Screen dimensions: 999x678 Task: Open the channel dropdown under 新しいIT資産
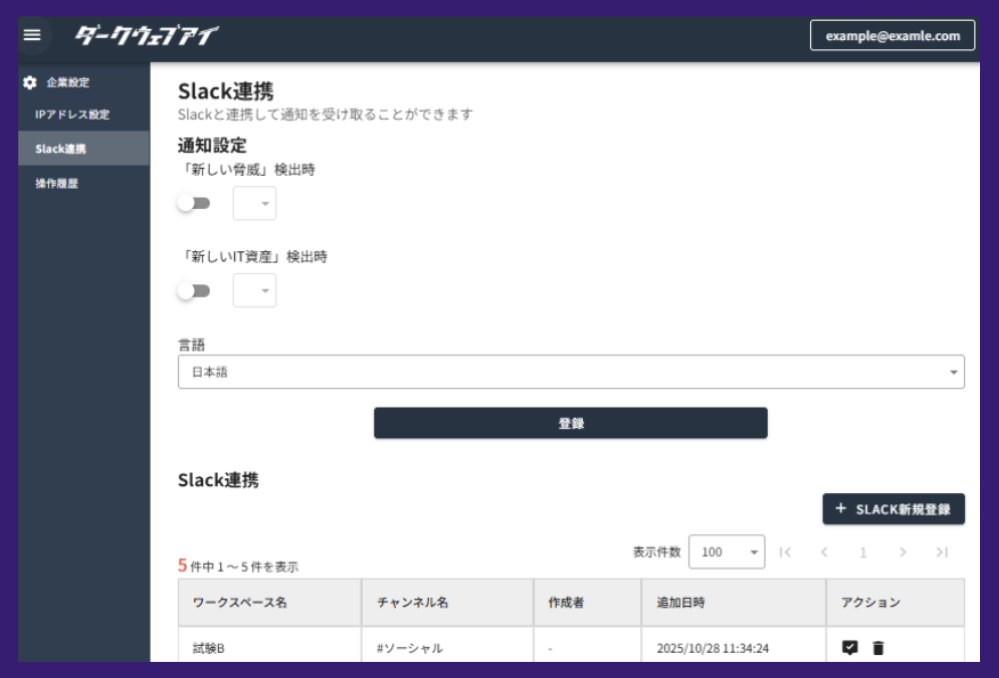click(254, 290)
